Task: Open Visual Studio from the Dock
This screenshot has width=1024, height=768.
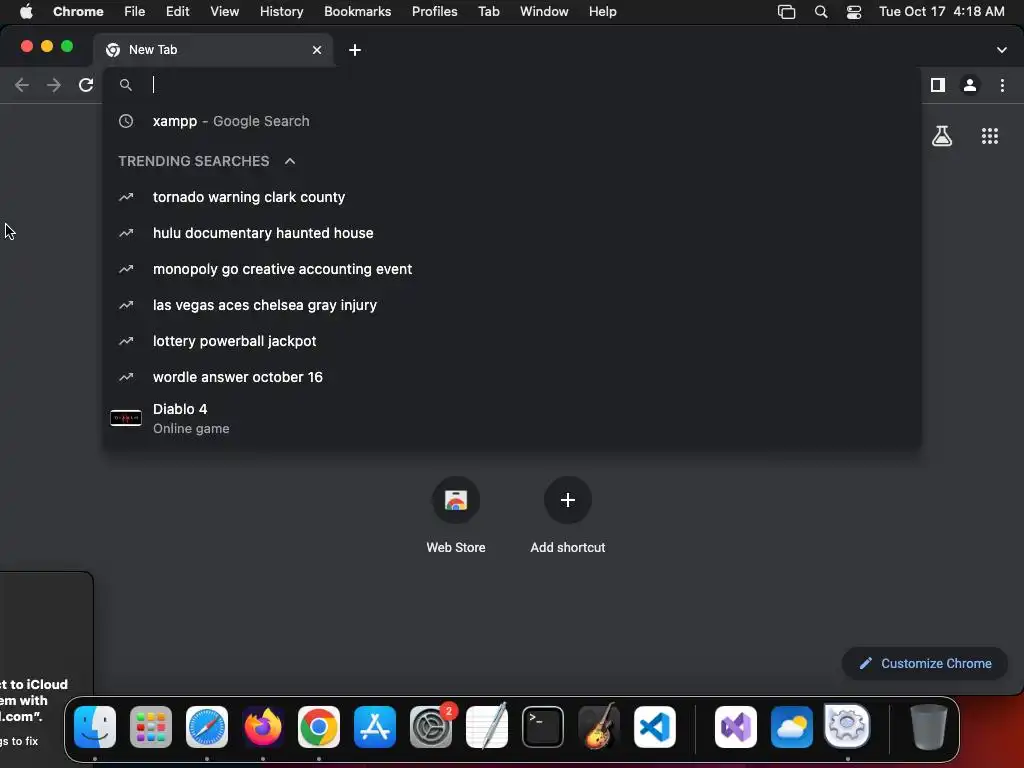Action: tap(736, 727)
